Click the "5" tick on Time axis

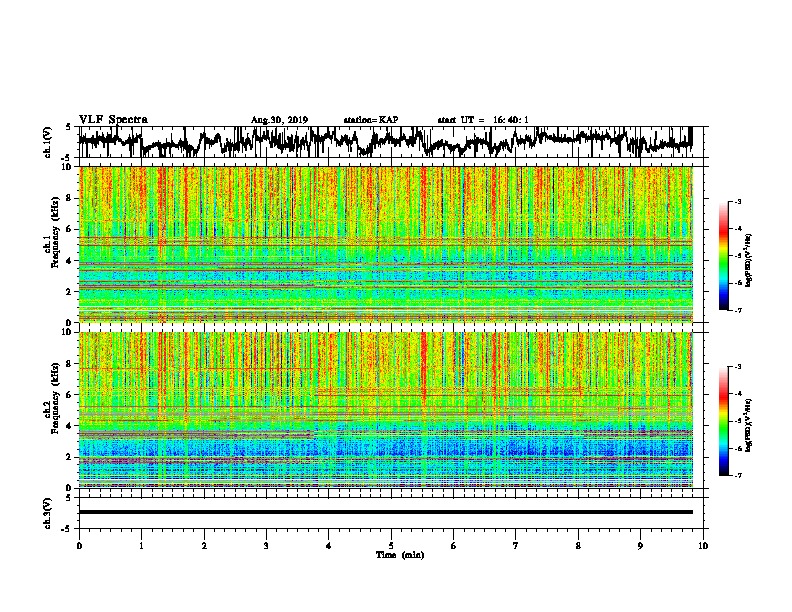[391, 546]
